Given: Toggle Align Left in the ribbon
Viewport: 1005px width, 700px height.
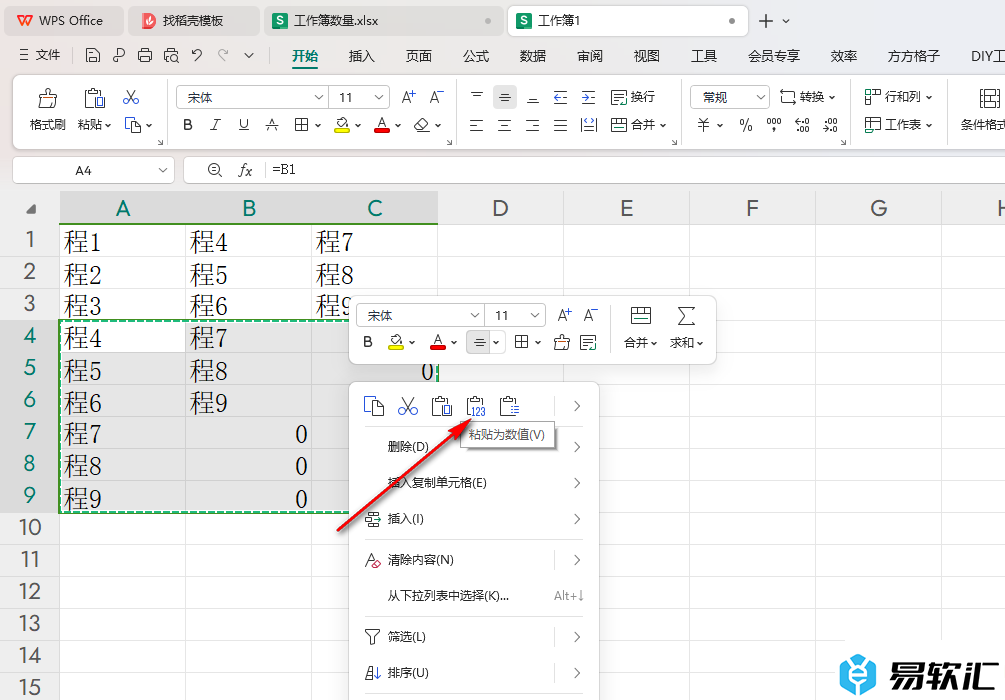Looking at the screenshot, I should [x=476, y=125].
